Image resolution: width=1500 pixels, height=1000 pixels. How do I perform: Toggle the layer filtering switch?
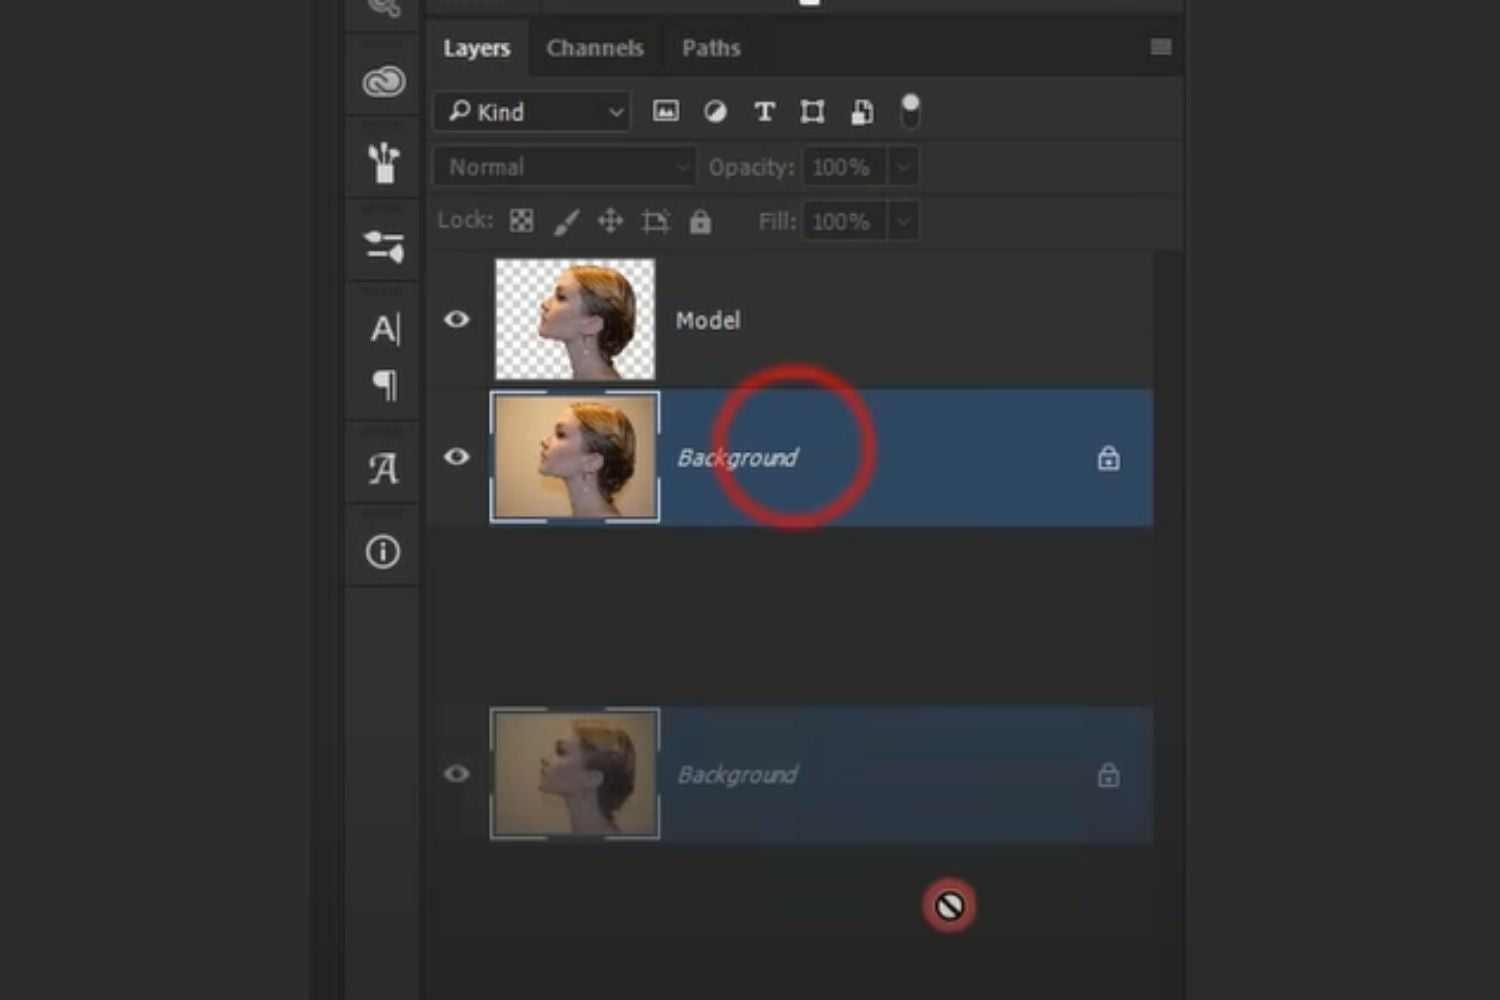tap(910, 111)
